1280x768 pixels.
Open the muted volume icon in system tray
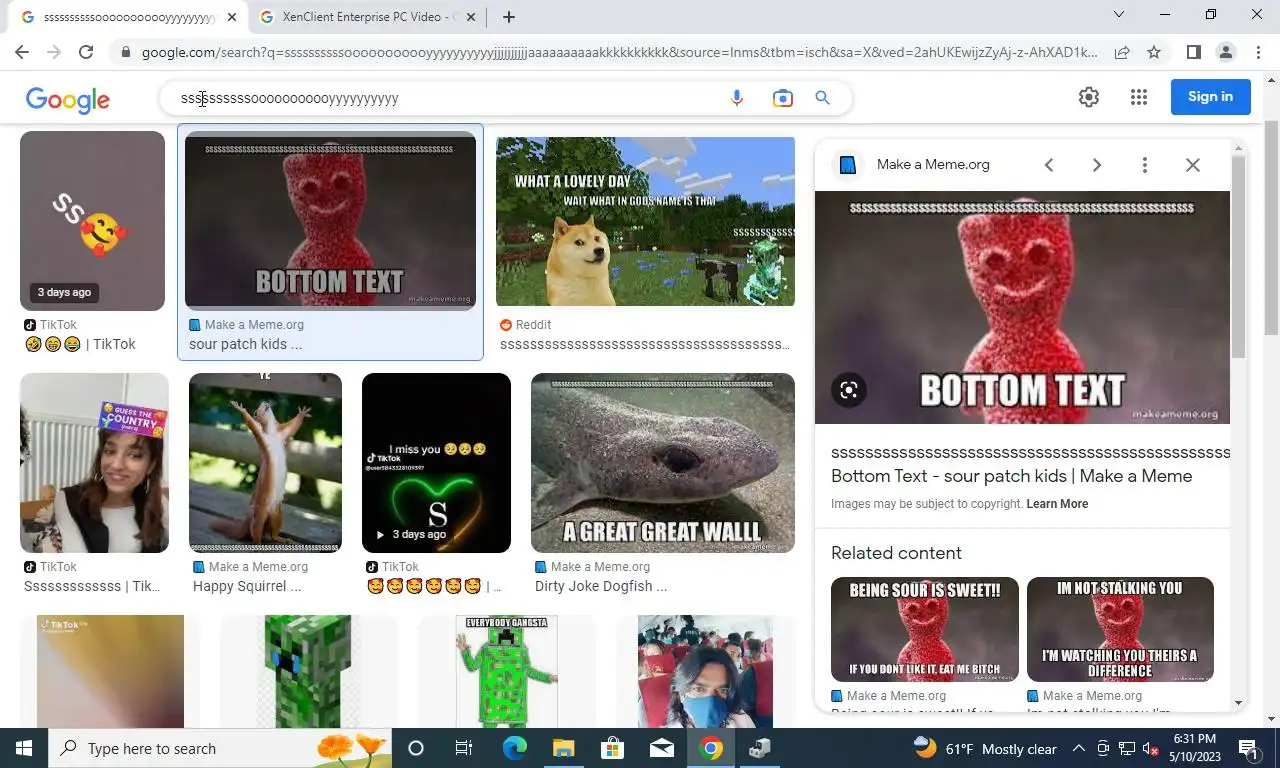pyautogui.click(x=1150, y=748)
